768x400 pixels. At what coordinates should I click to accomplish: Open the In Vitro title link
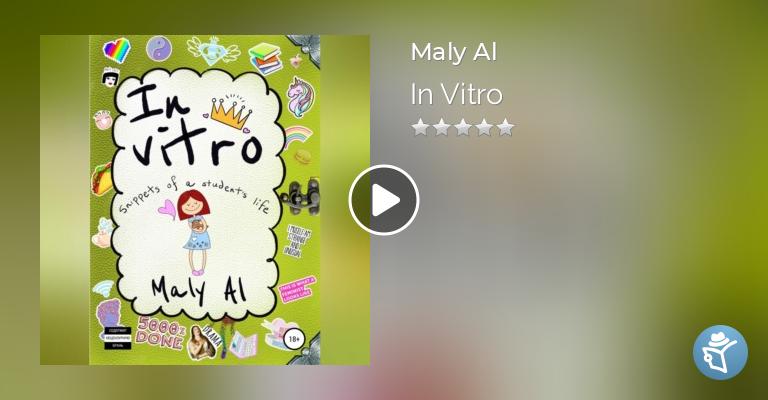[456, 94]
